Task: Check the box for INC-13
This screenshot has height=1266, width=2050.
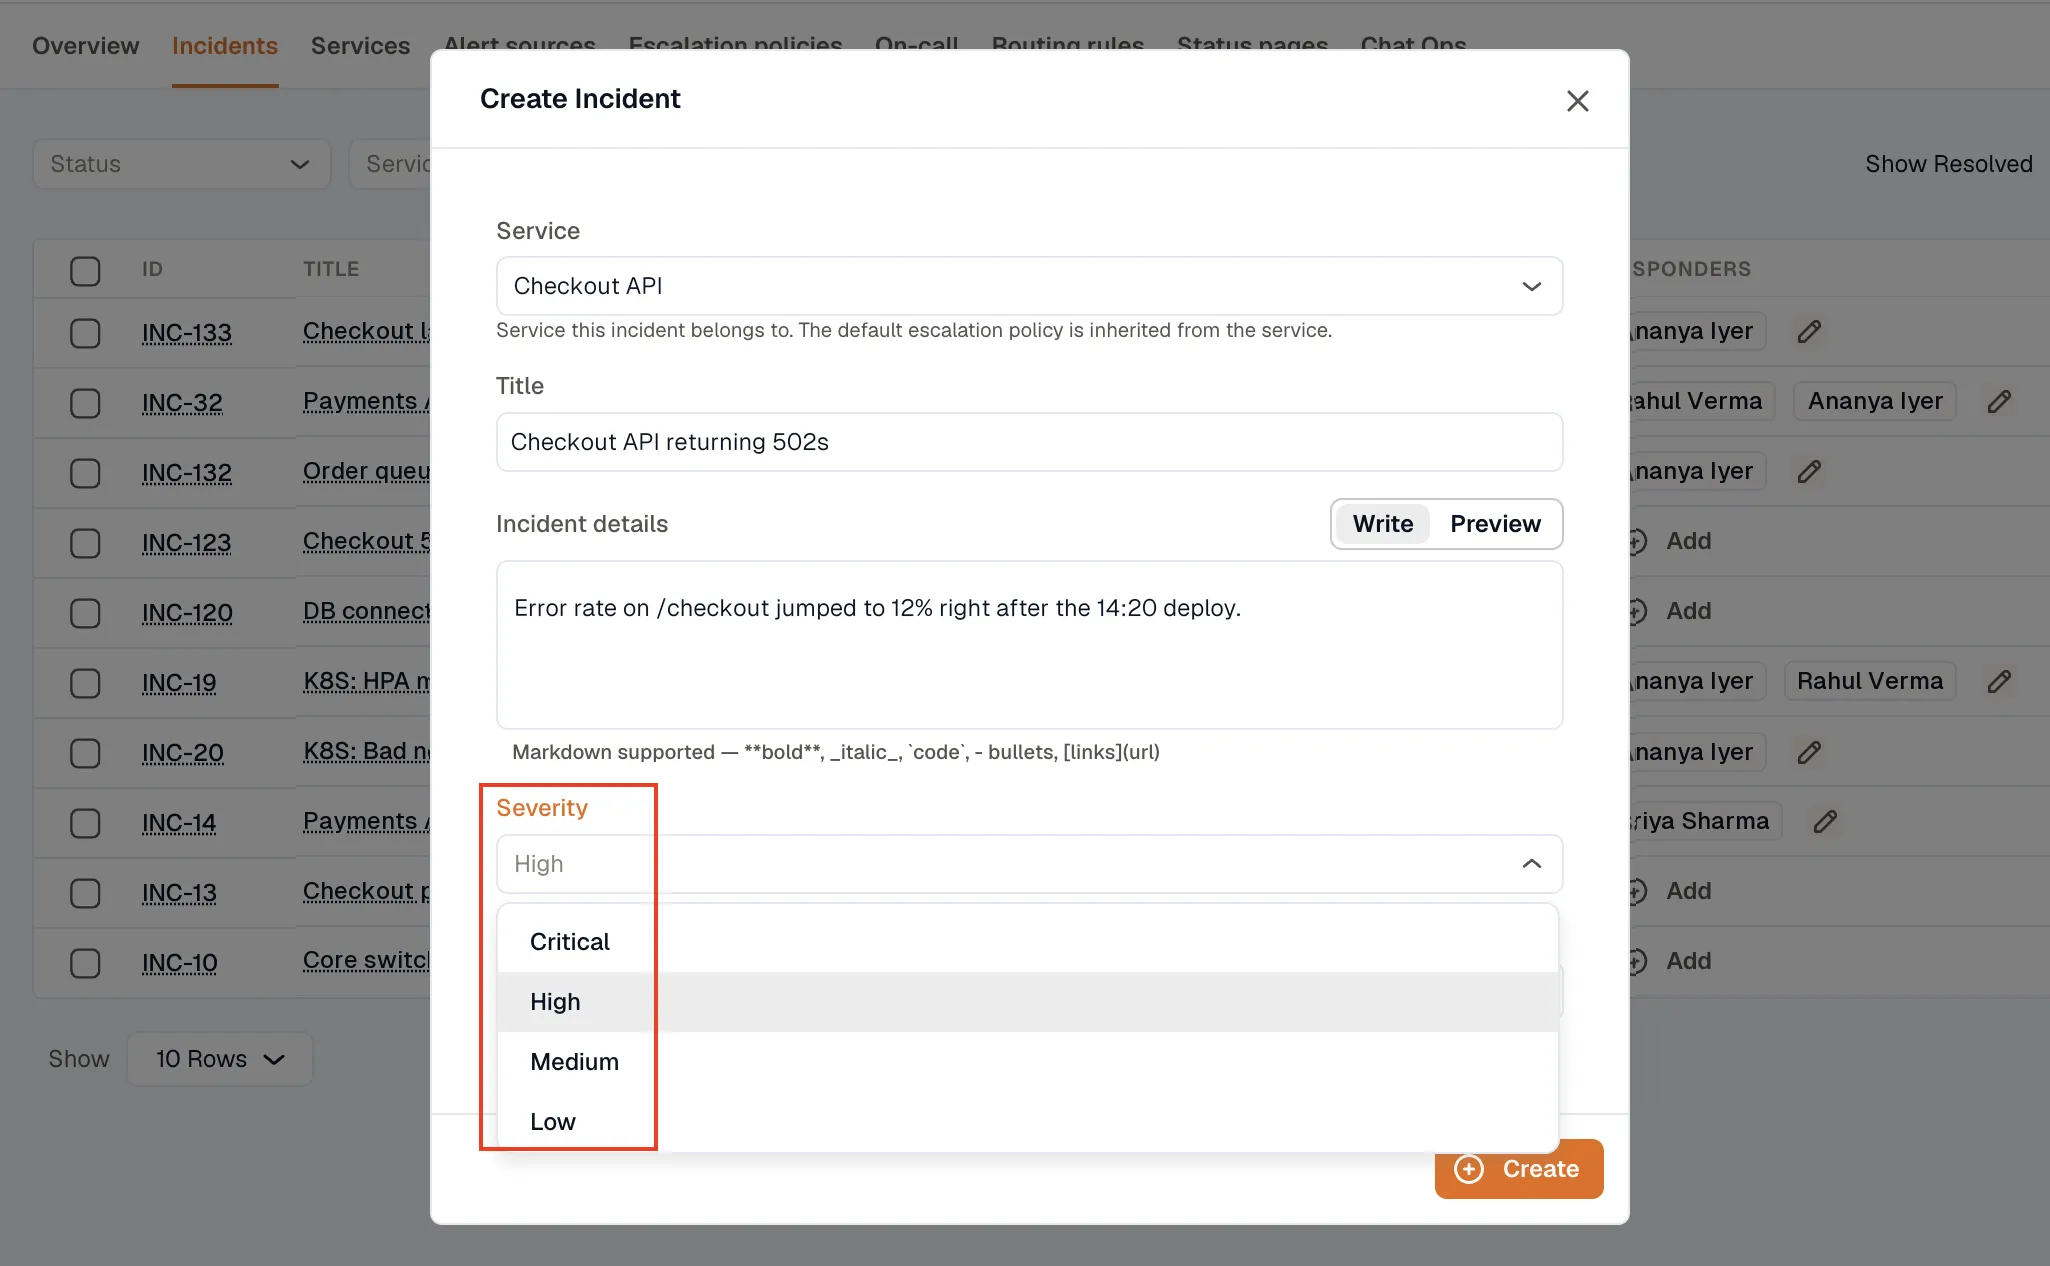Action: click(85, 893)
